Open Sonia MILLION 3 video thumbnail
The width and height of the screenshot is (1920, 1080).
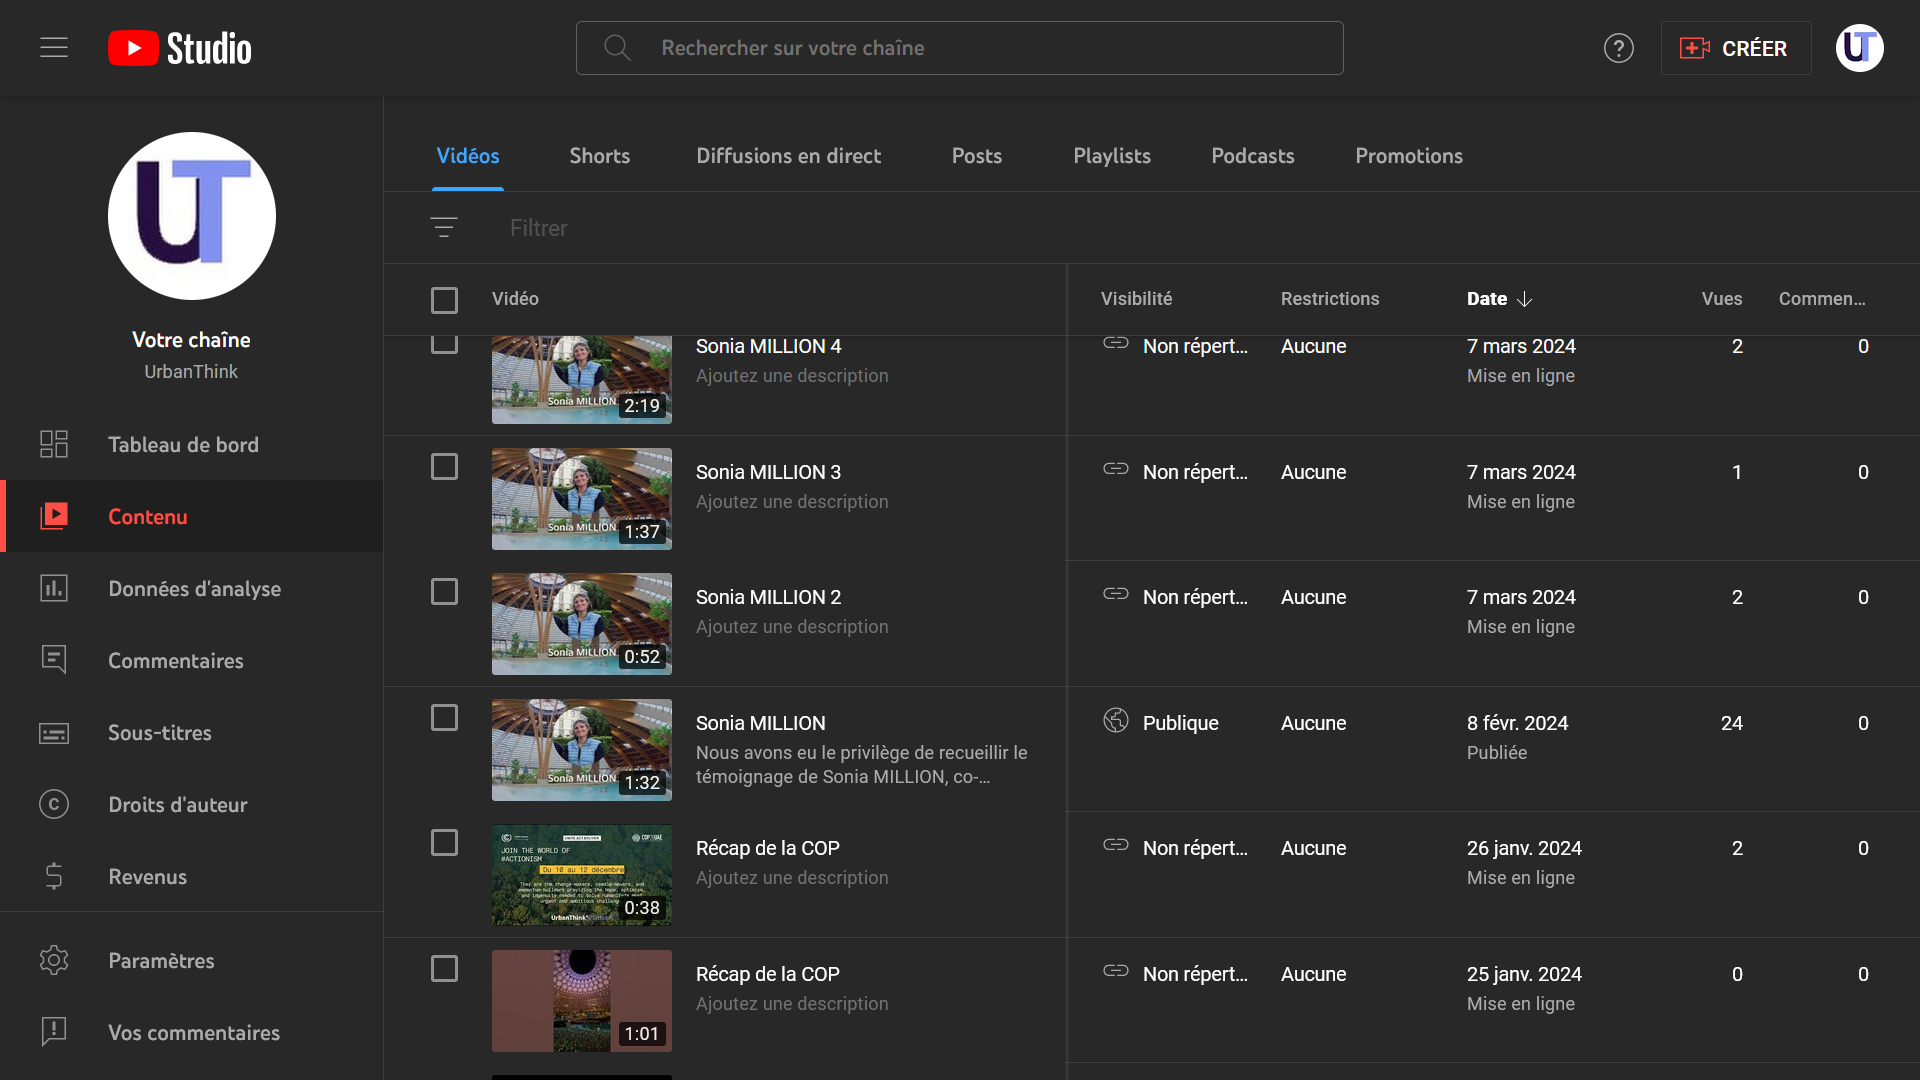coord(582,498)
